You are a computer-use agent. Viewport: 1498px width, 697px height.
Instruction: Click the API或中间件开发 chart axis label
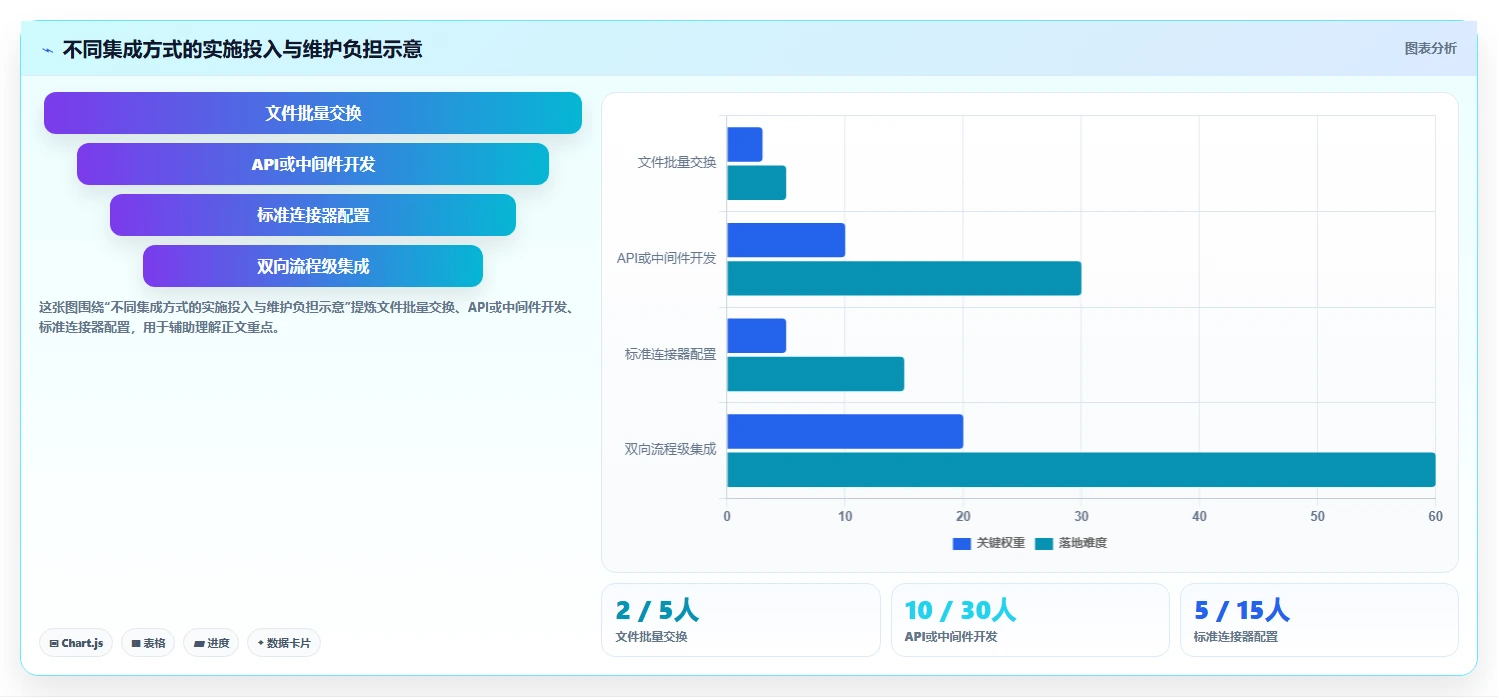point(666,258)
